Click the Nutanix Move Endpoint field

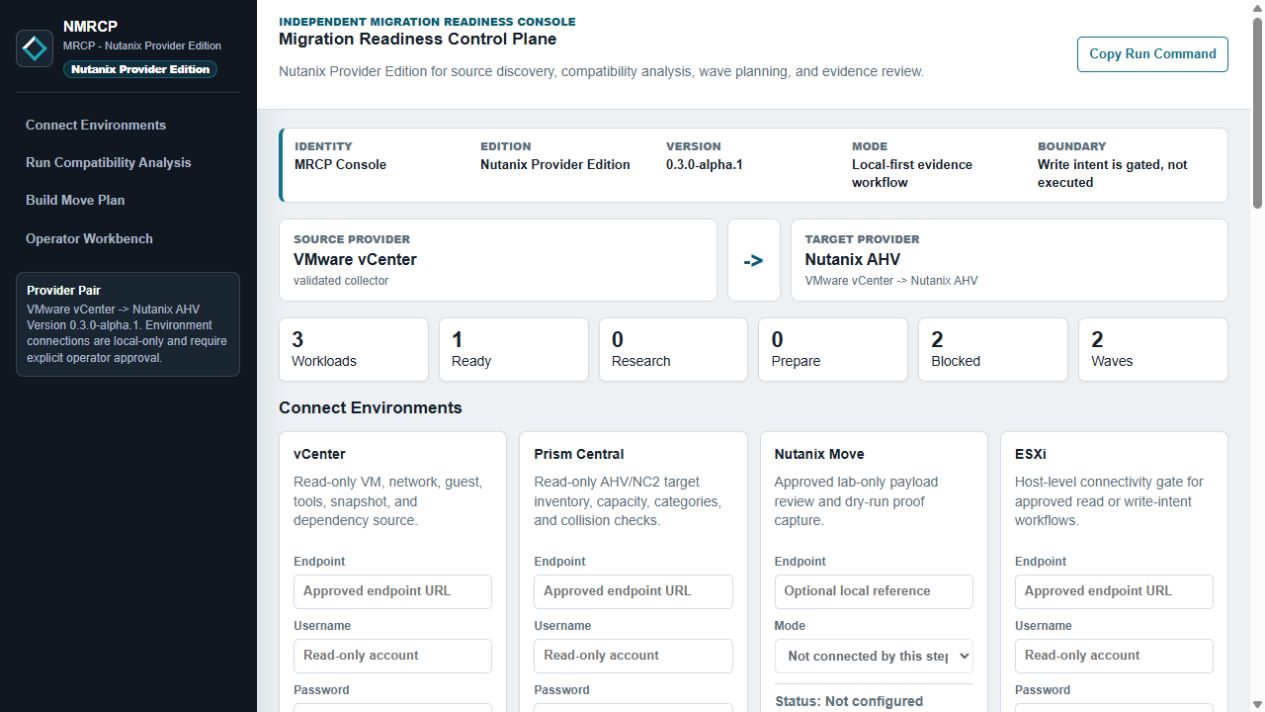tap(874, 591)
